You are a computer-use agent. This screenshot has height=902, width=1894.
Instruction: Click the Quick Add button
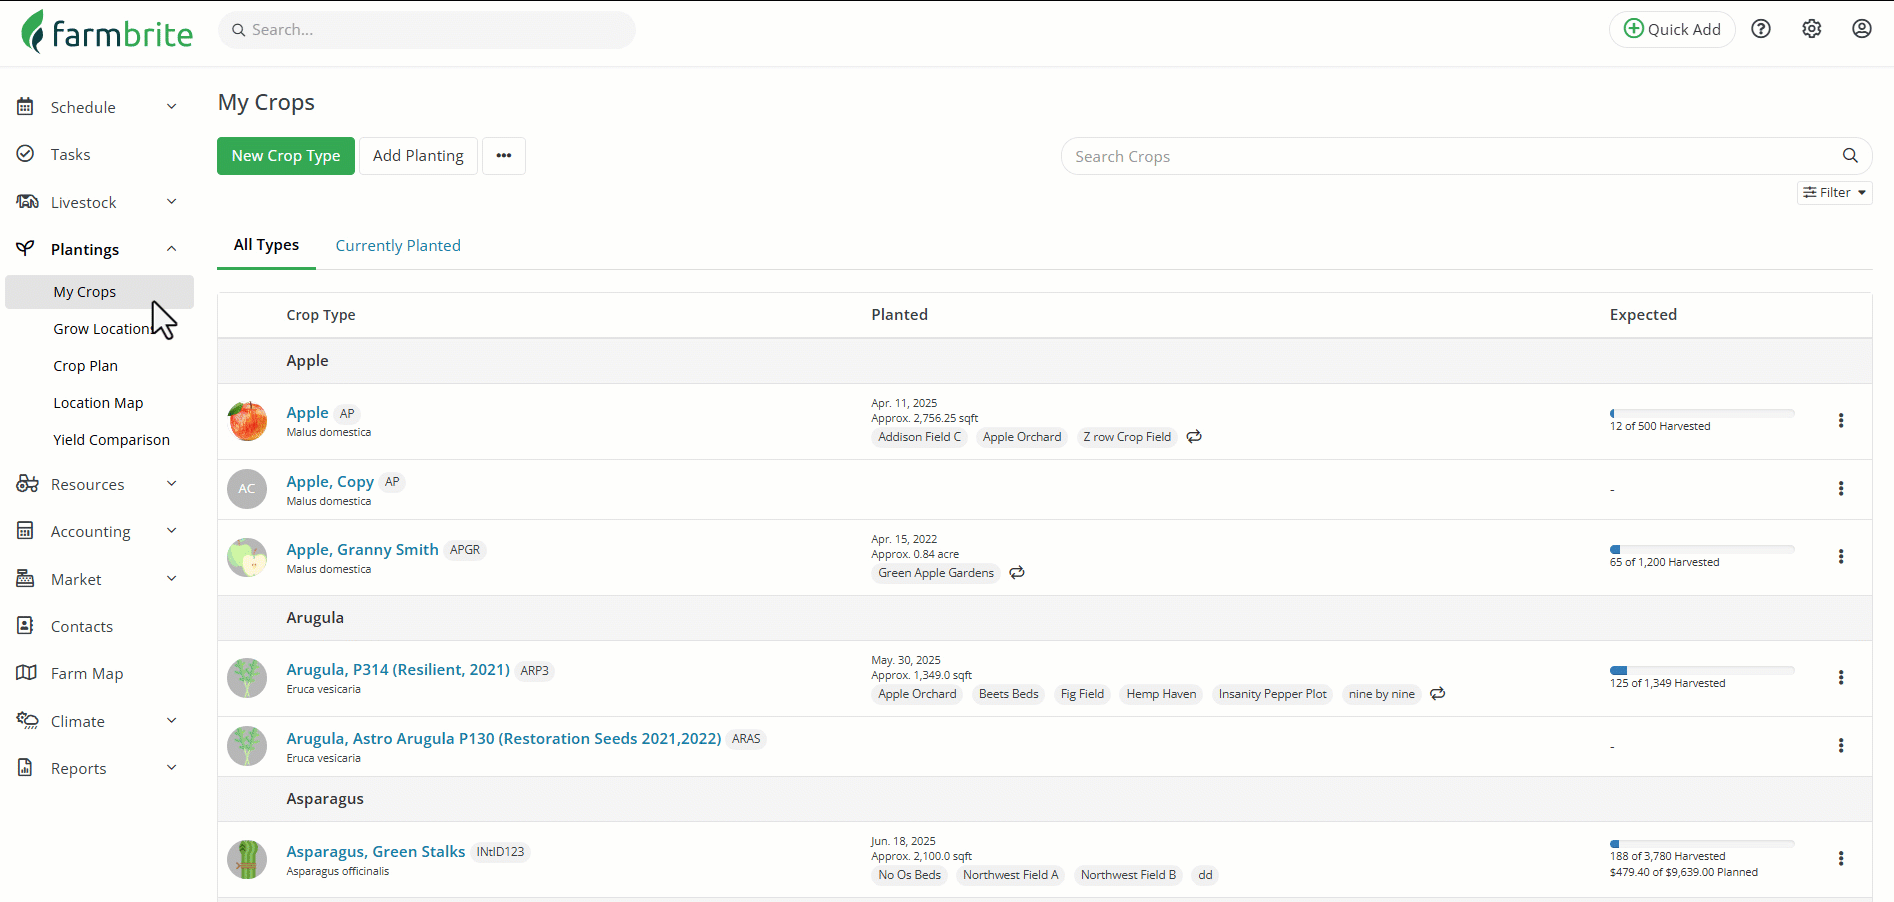coord(1672,29)
